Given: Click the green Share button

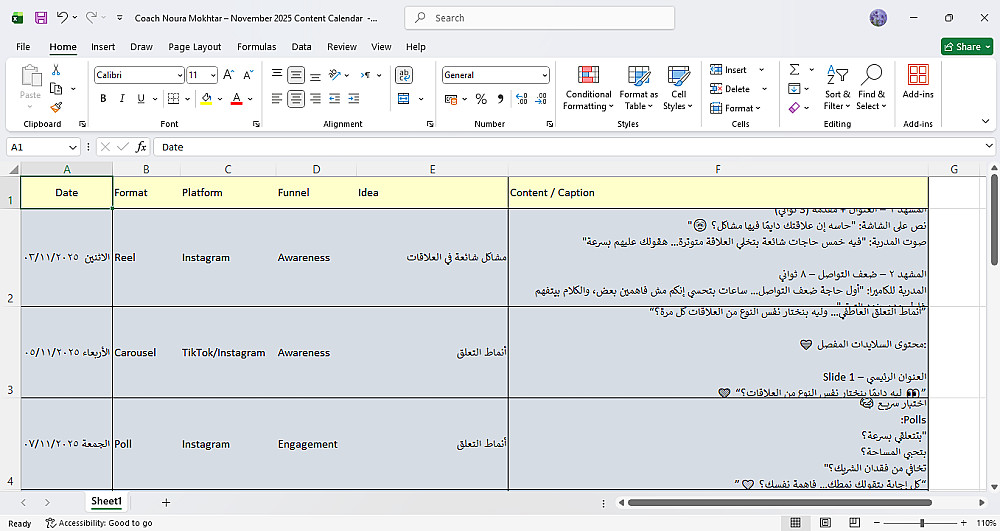Looking at the screenshot, I should [x=967, y=47].
